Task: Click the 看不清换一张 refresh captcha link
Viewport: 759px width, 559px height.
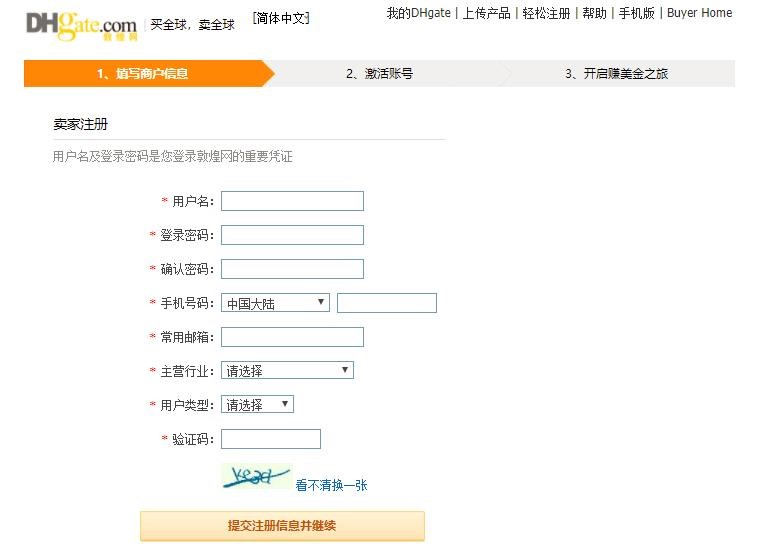Action: (x=331, y=485)
